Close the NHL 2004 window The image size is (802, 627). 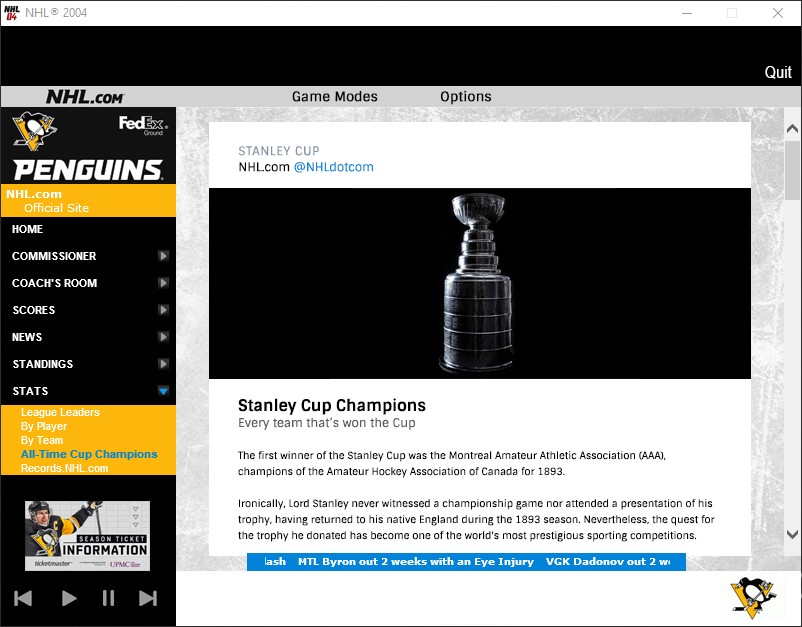click(778, 13)
